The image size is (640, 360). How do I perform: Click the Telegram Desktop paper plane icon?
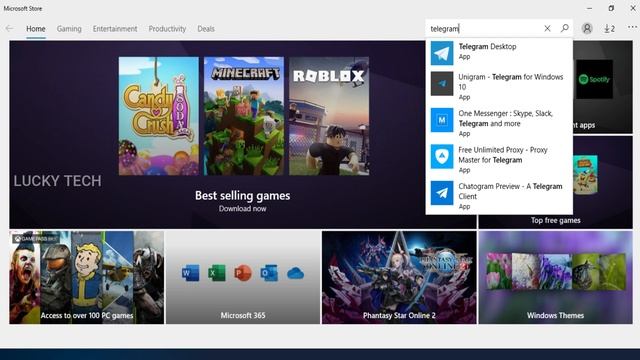point(442,53)
